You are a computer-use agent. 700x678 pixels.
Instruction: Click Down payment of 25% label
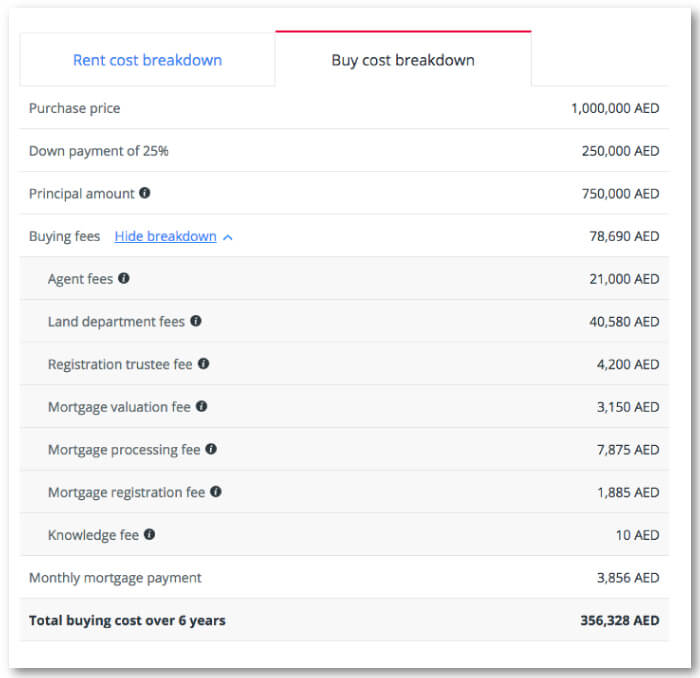click(x=99, y=151)
